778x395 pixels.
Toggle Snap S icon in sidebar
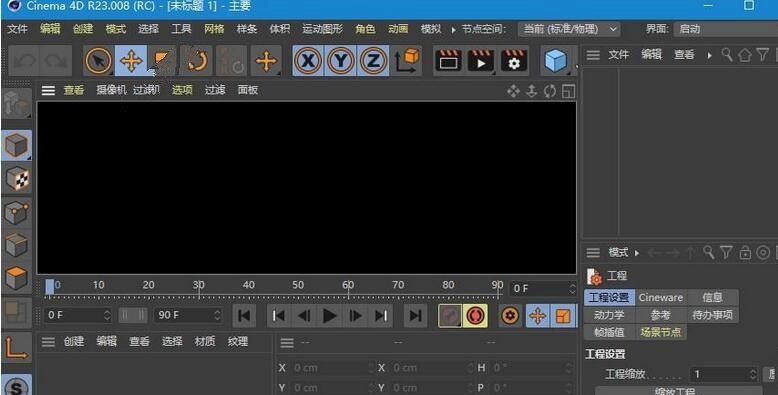tap(16, 386)
